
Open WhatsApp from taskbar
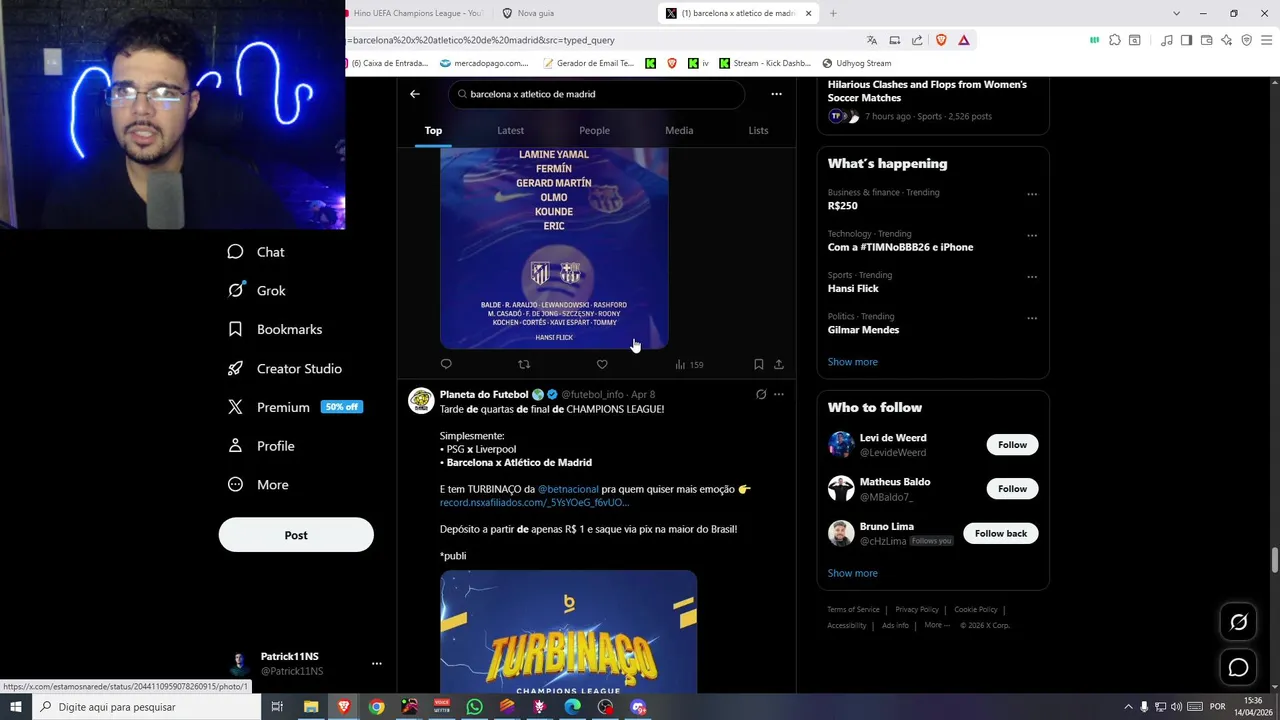click(475, 707)
